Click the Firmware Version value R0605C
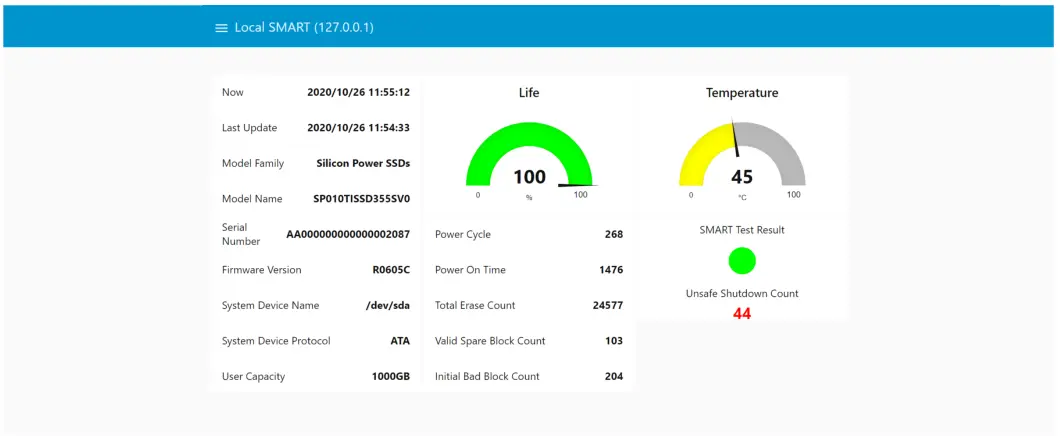The image size is (1060, 436). point(391,270)
